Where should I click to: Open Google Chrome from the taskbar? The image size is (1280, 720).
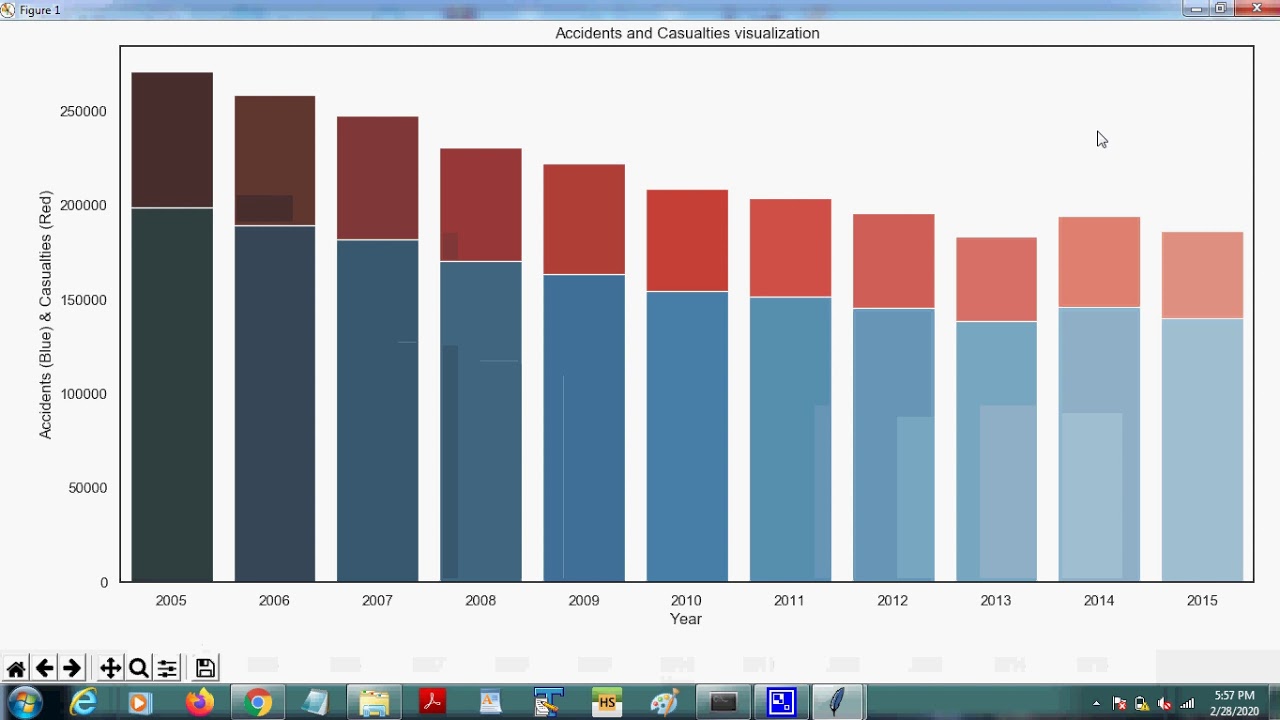pyautogui.click(x=258, y=703)
